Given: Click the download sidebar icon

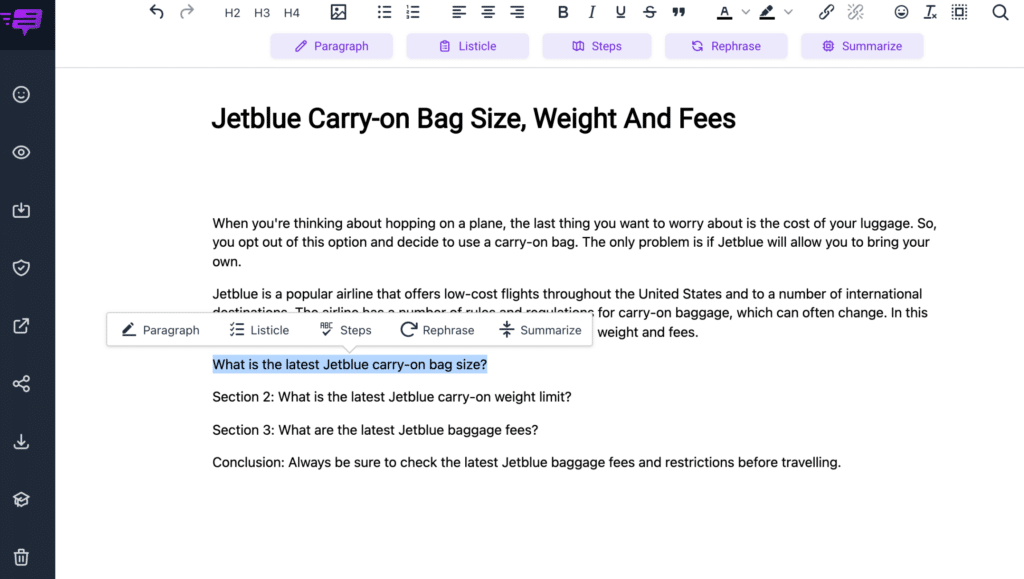Looking at the screenshot, I should pyautogui.click(x=21, y=442).
